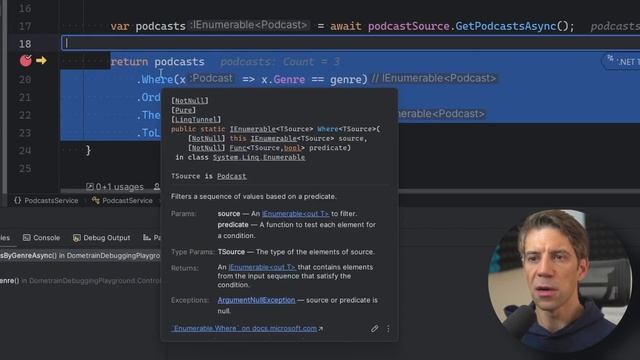Toggle the breakpoint on the return line

(26, 61)
